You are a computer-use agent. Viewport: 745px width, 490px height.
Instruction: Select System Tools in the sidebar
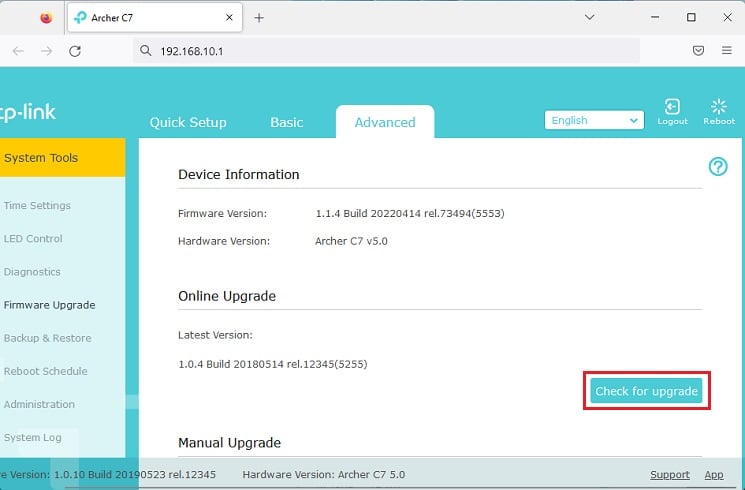coord(62,158)
